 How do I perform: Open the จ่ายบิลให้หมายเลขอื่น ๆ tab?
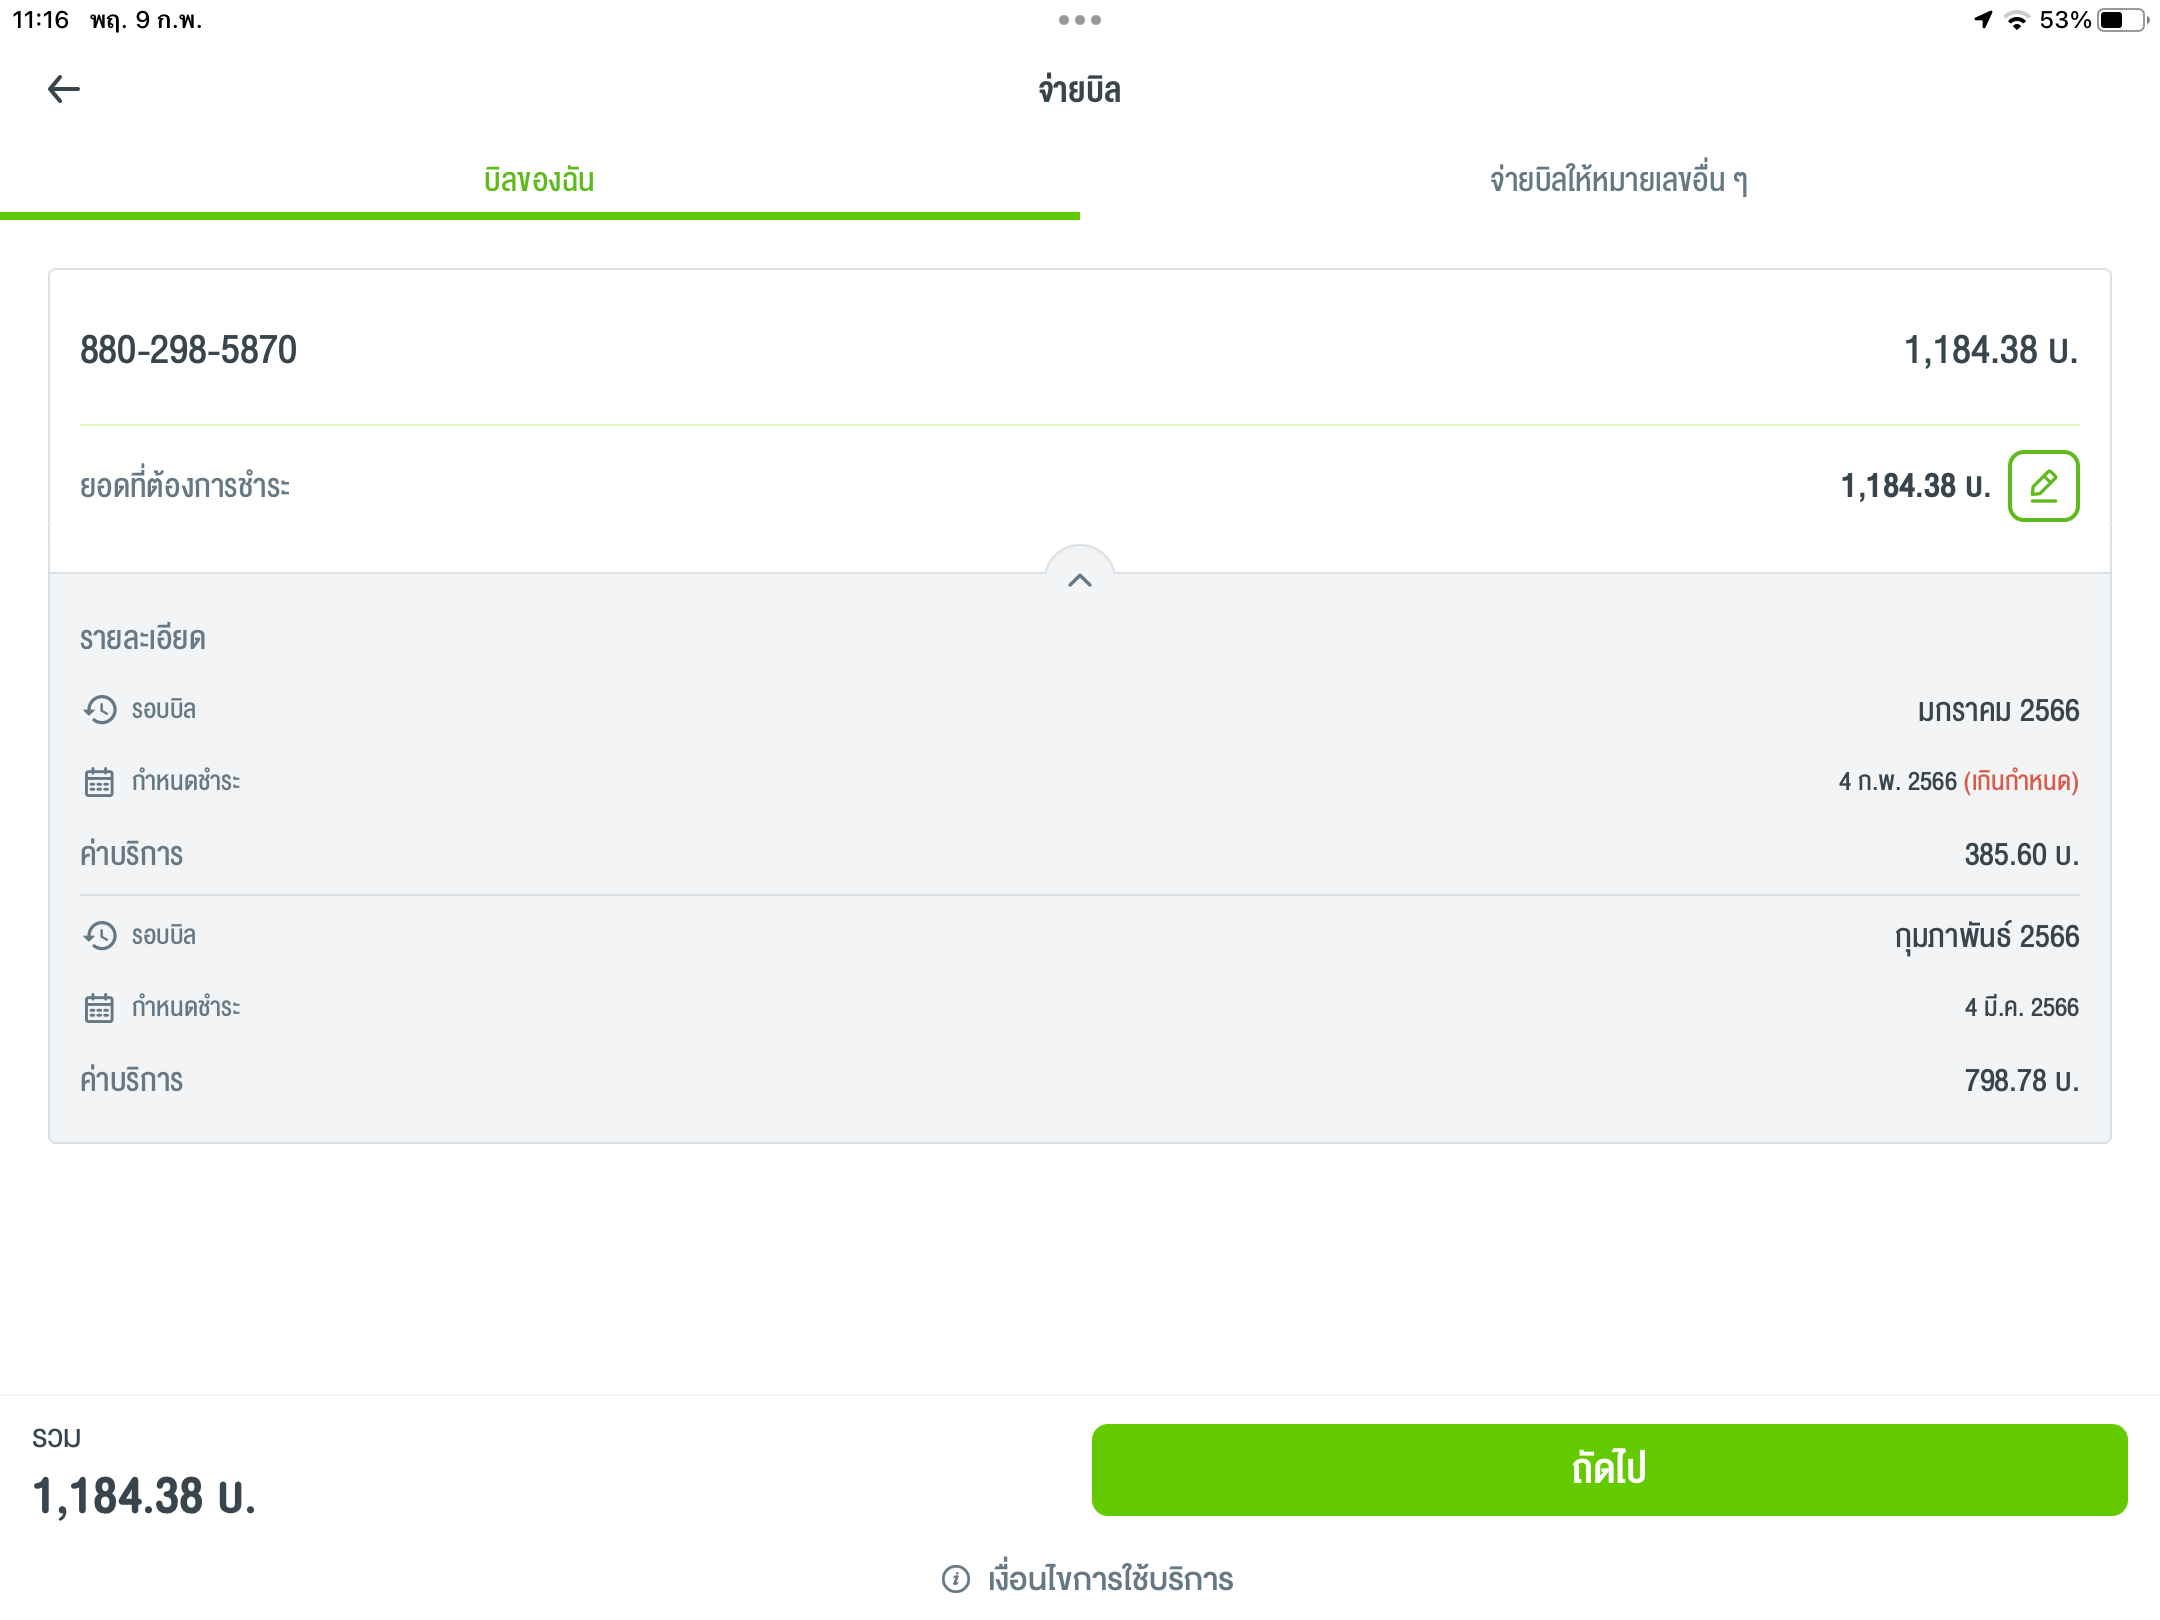coord(1619,180)
